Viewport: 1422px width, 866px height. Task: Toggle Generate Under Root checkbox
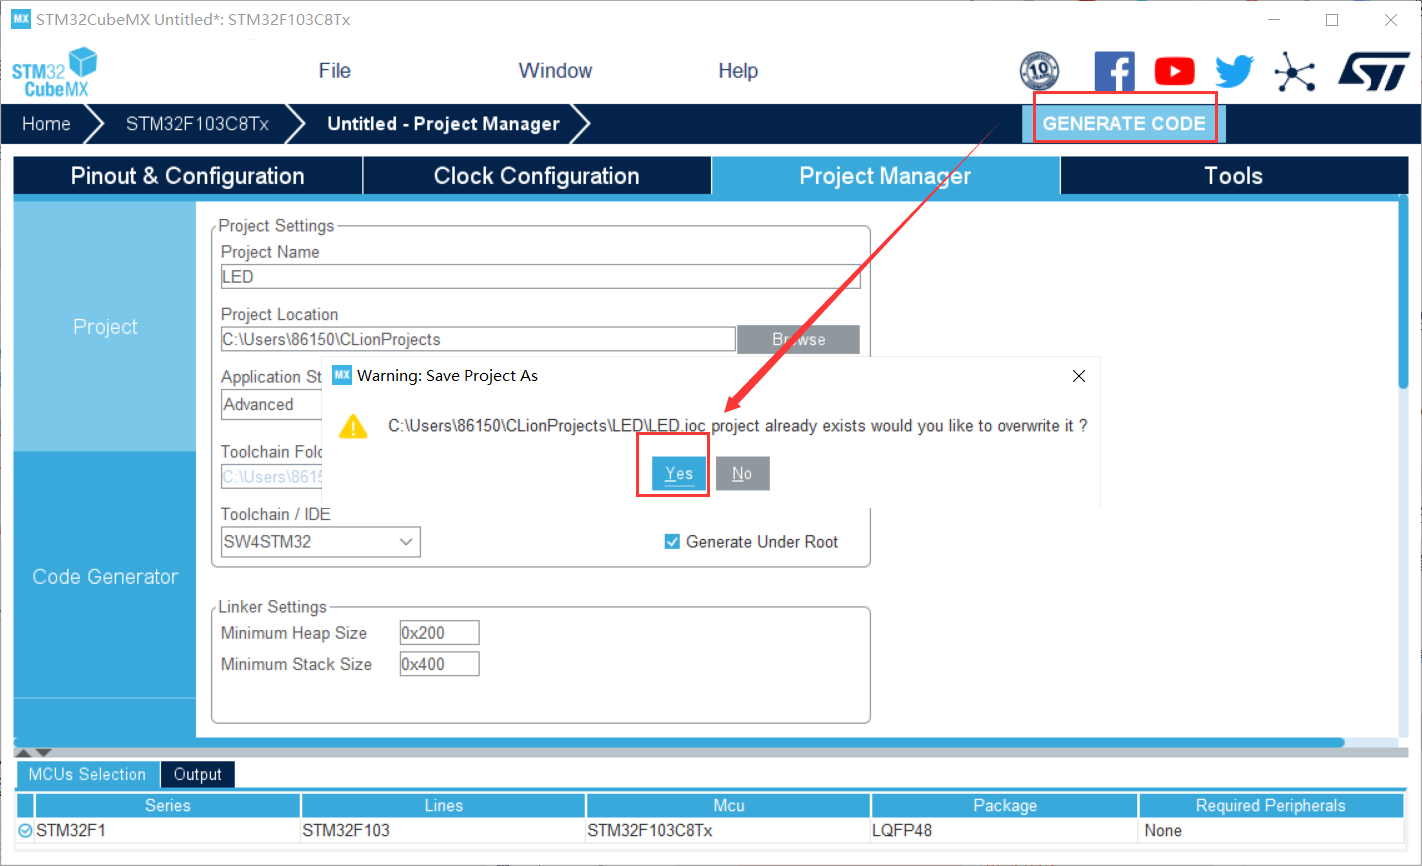click(672, 542)
